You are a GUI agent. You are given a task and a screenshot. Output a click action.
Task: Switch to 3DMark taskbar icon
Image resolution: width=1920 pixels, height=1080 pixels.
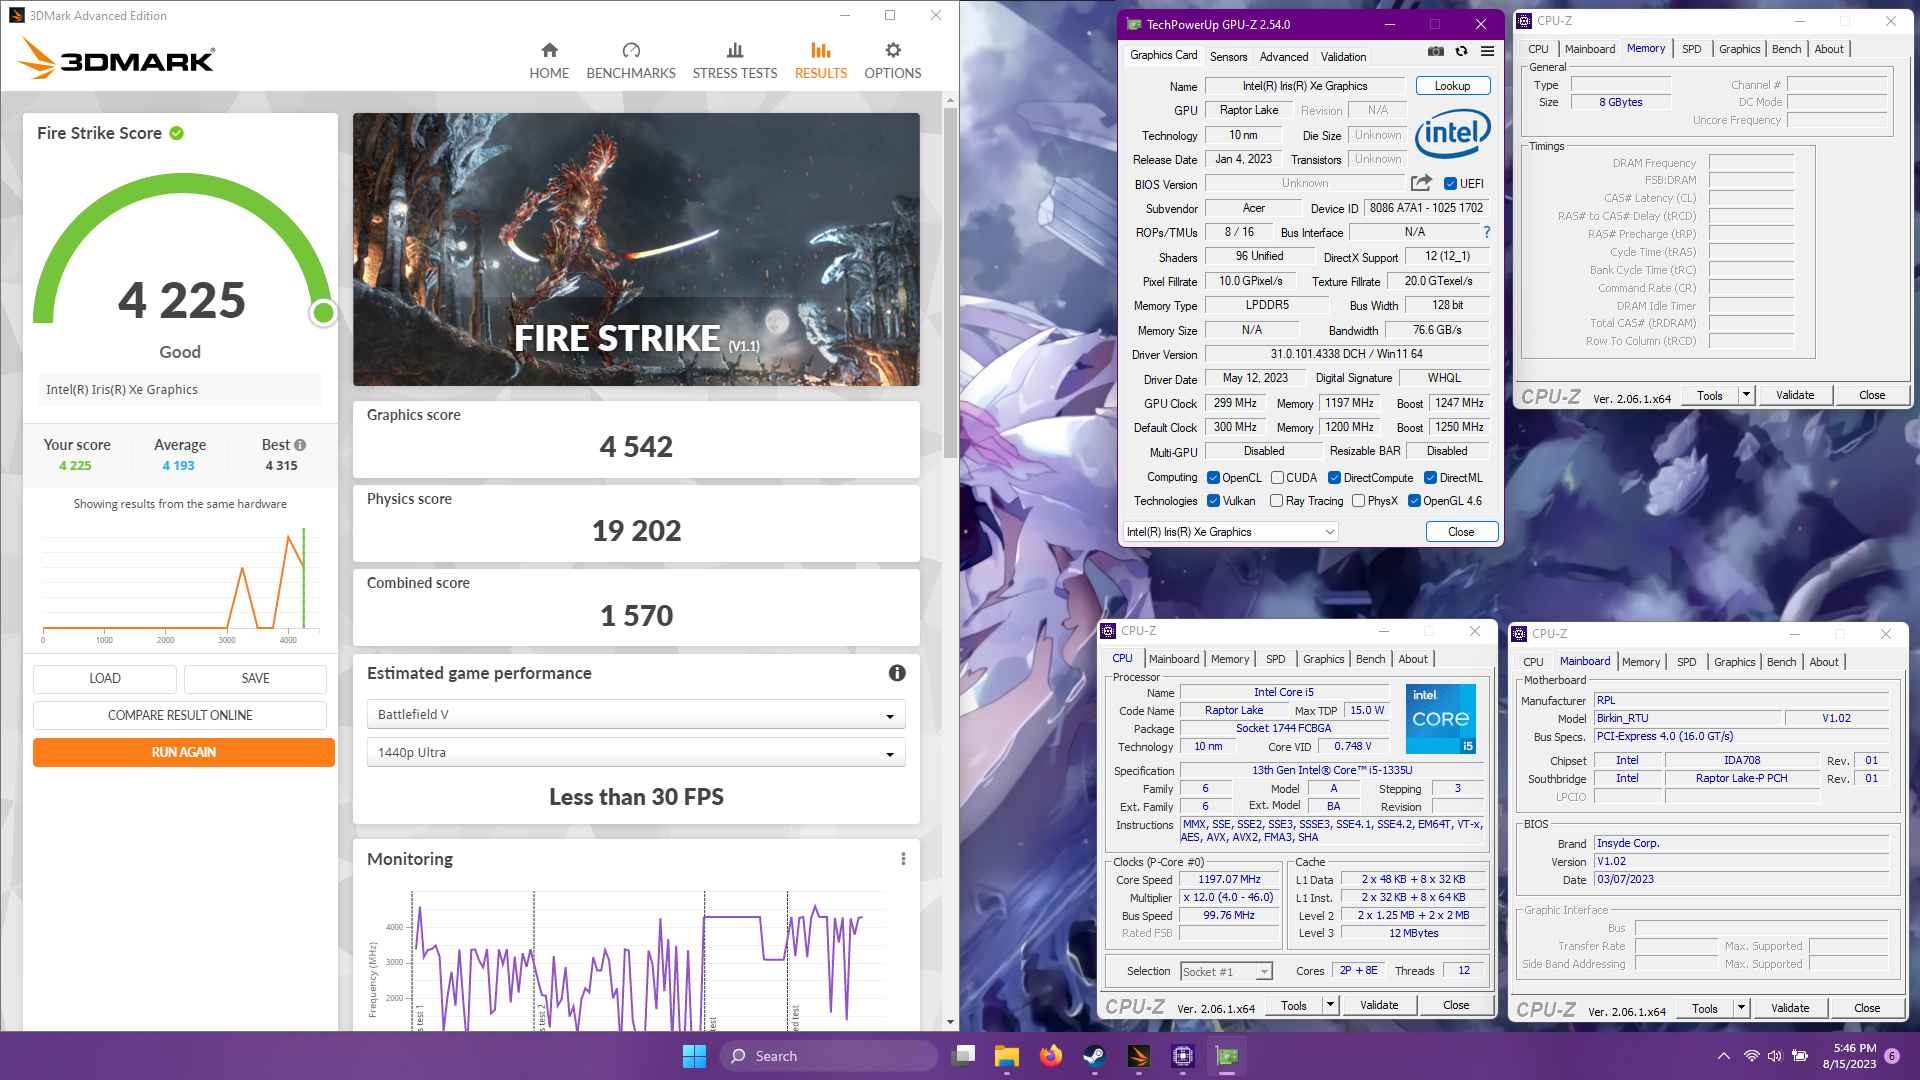click(x=1139, y=1056)
